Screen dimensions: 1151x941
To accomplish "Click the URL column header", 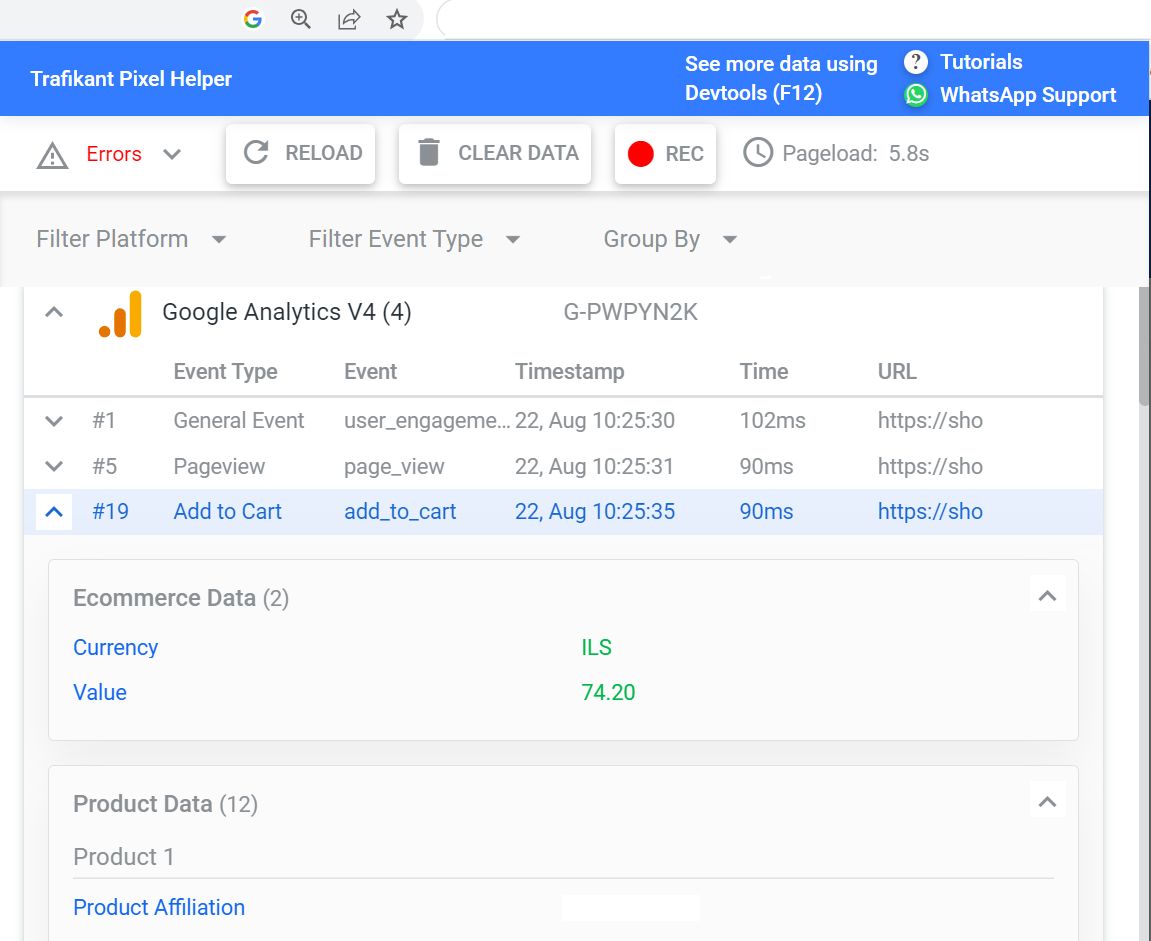I will [x=897, y=372].
